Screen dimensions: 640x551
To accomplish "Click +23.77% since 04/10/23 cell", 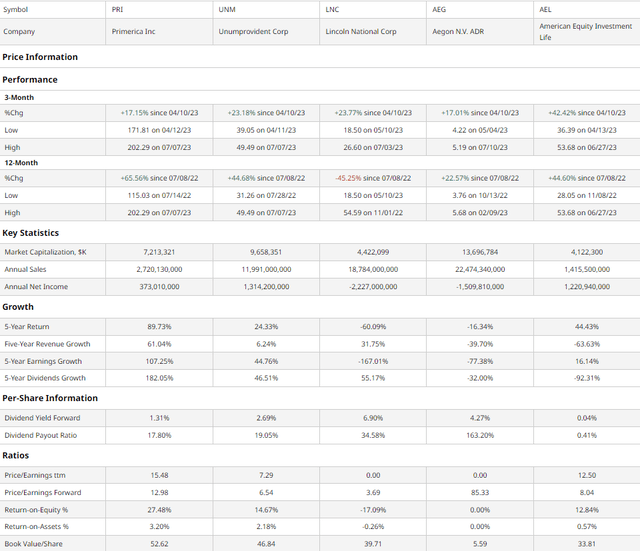I will point(373,113).
